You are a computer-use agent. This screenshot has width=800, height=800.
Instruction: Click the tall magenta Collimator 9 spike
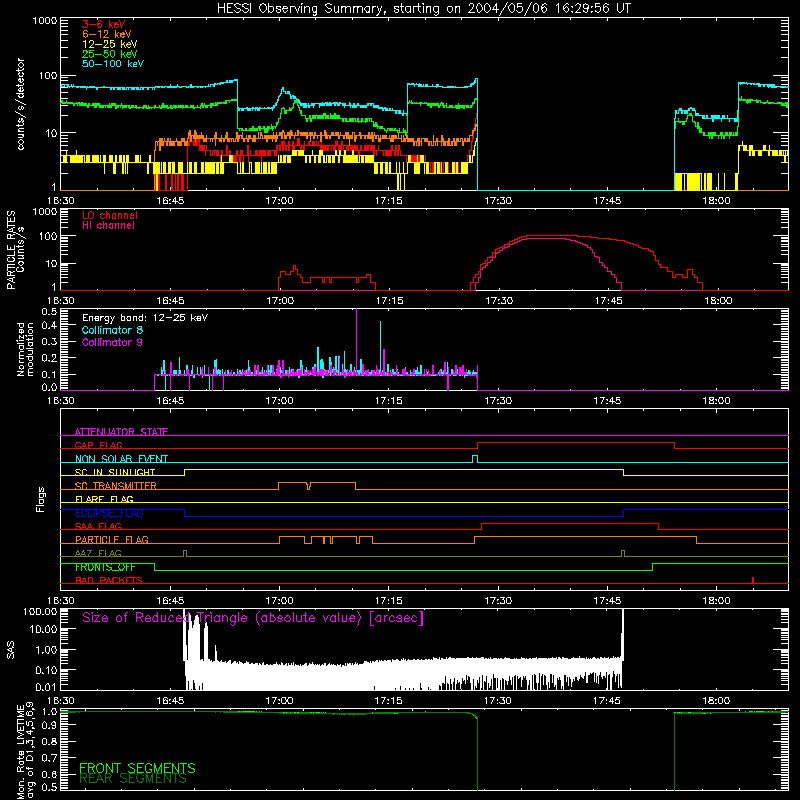click(356, 342)
